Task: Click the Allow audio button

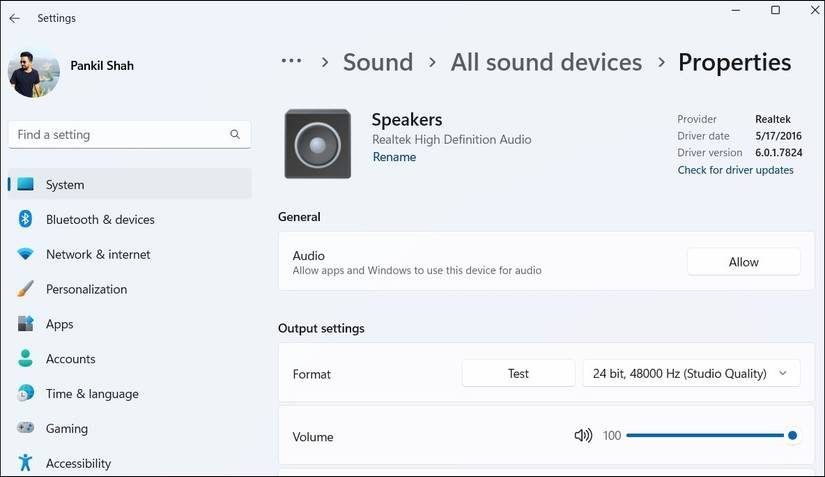Action: click(x=743, y=262)
